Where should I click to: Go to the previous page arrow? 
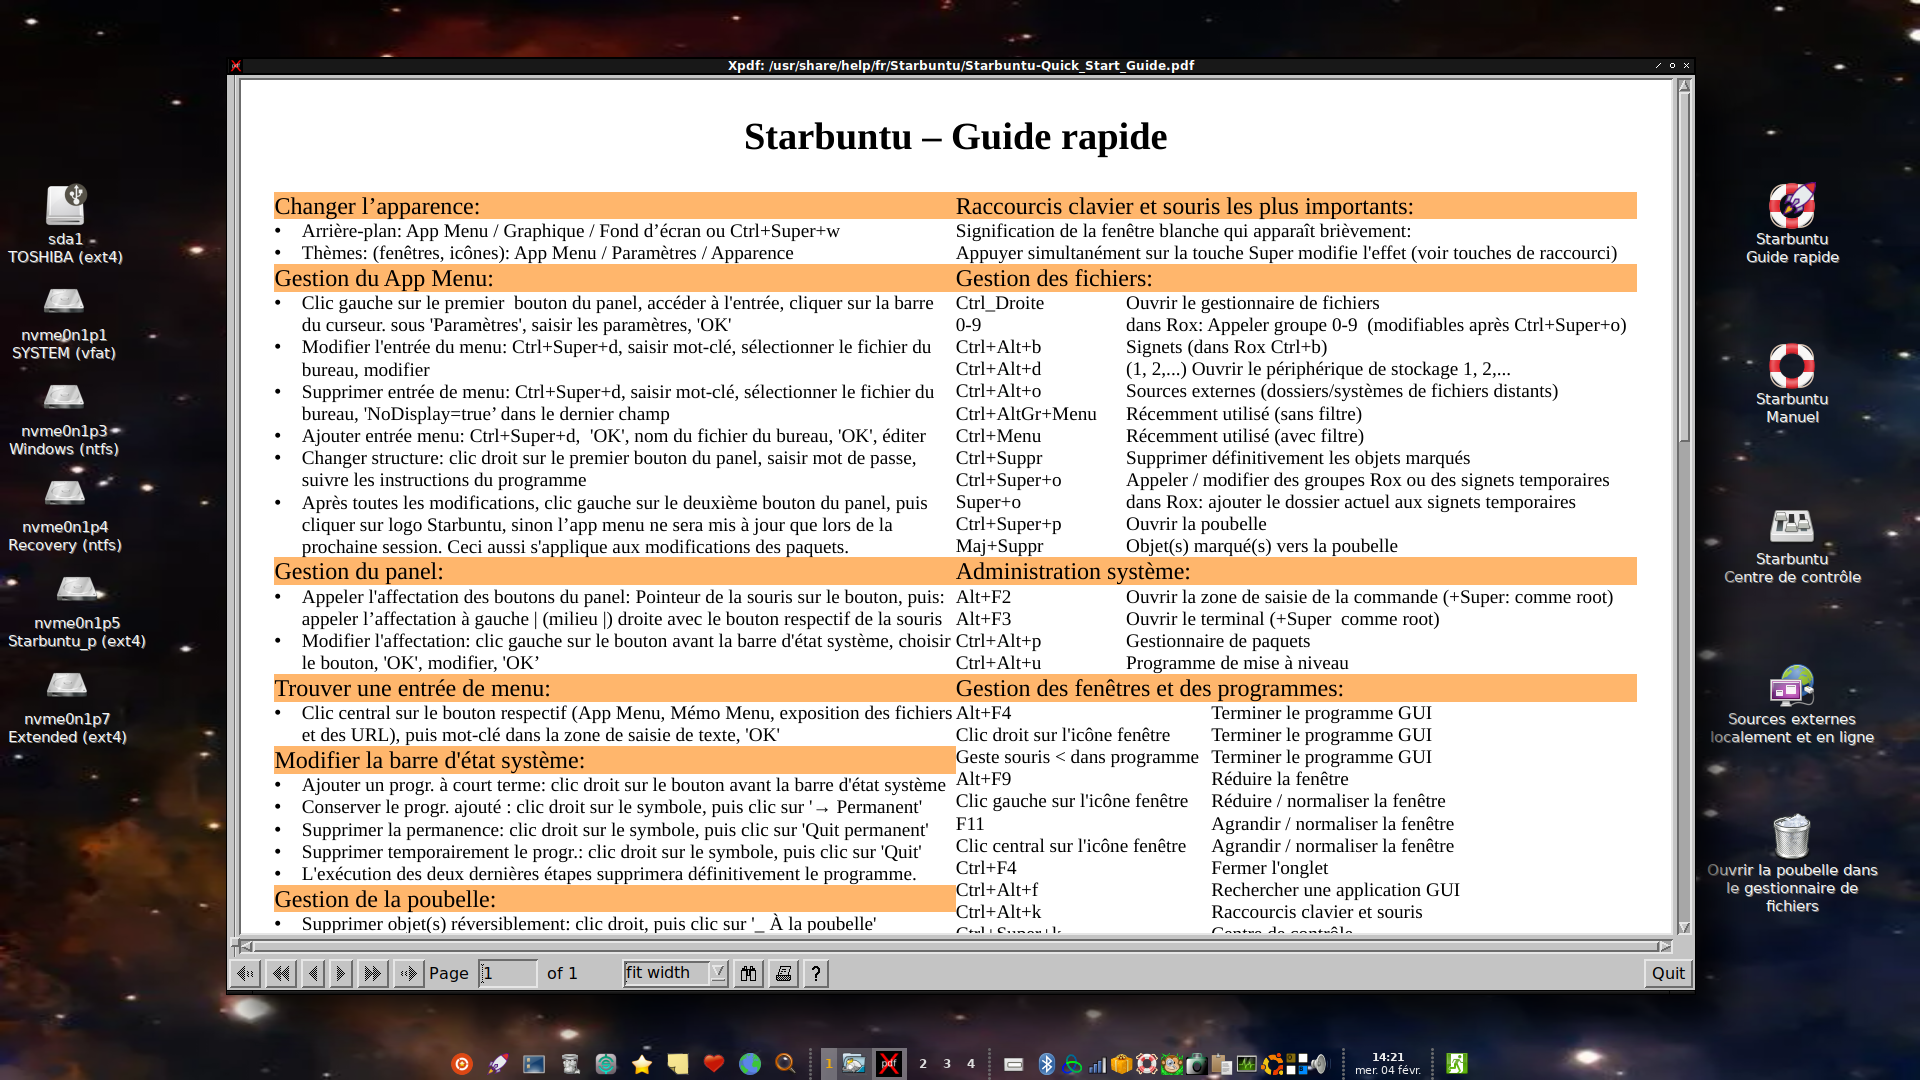313,973
